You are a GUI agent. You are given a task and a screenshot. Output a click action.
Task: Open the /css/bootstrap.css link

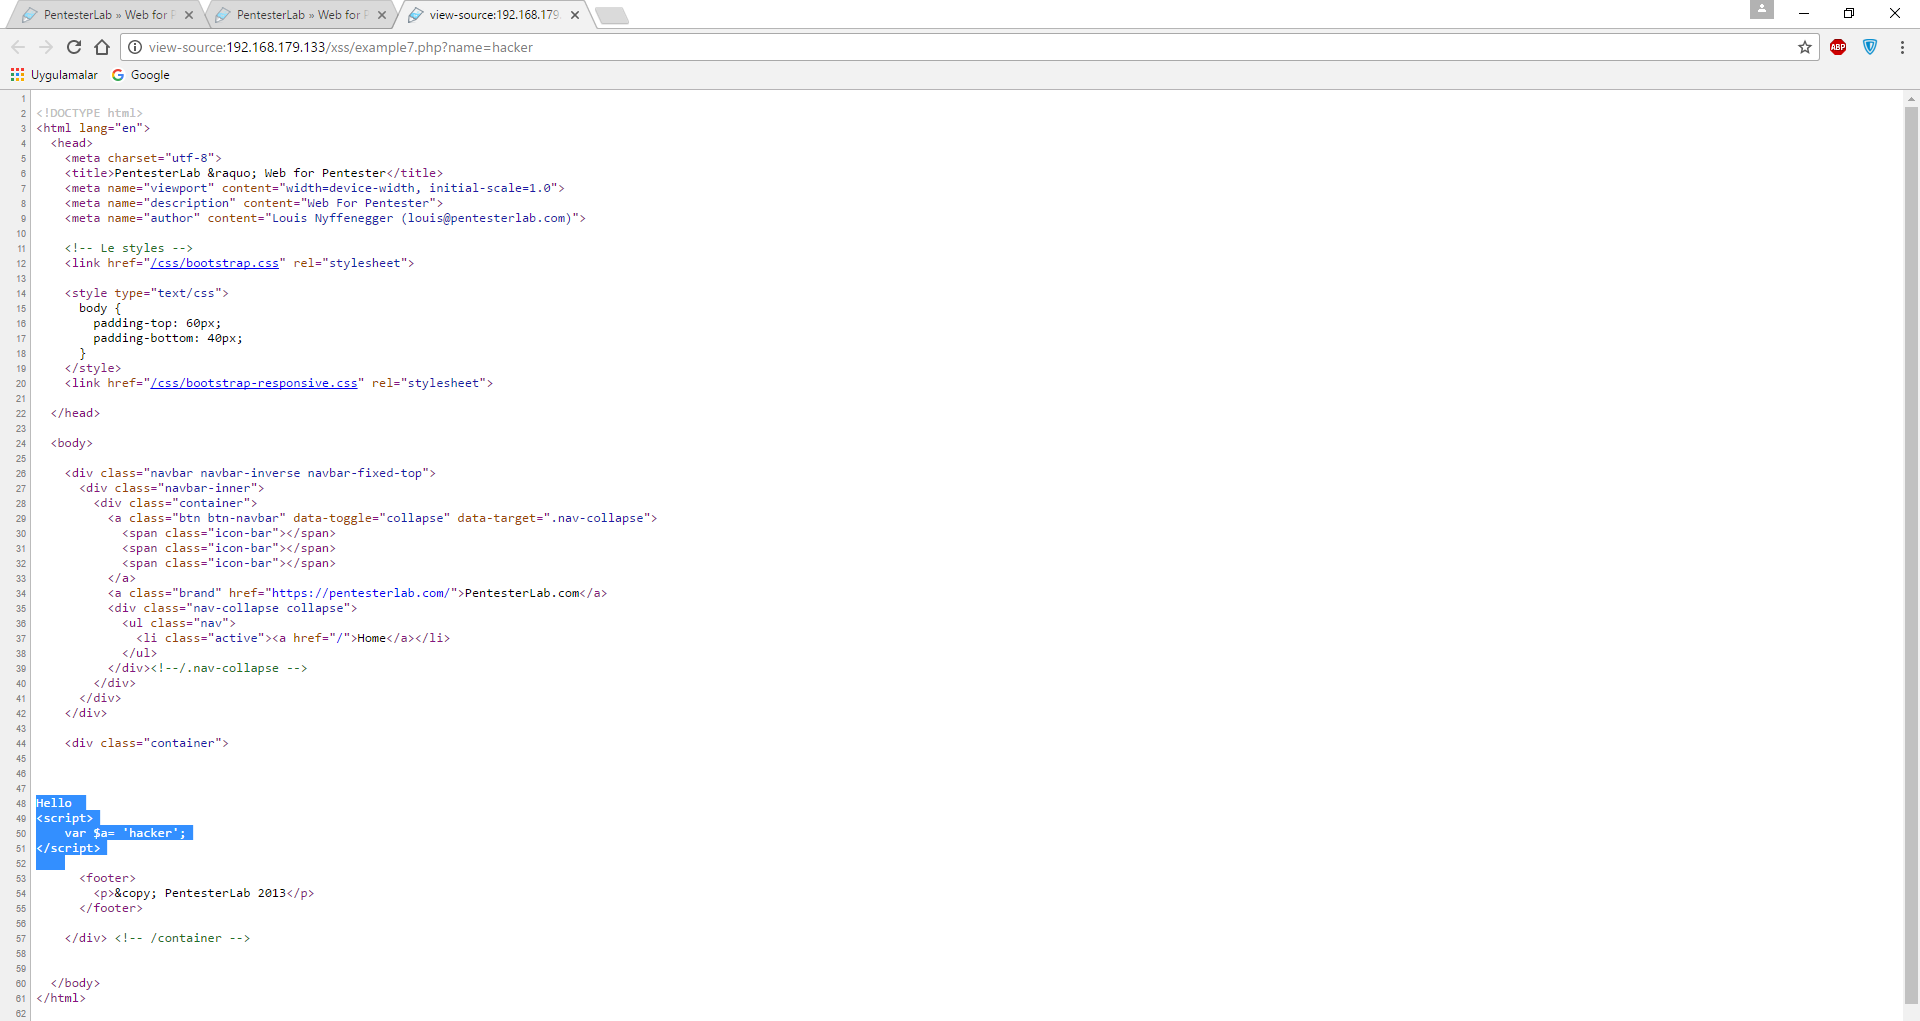(x=214, y=263)
